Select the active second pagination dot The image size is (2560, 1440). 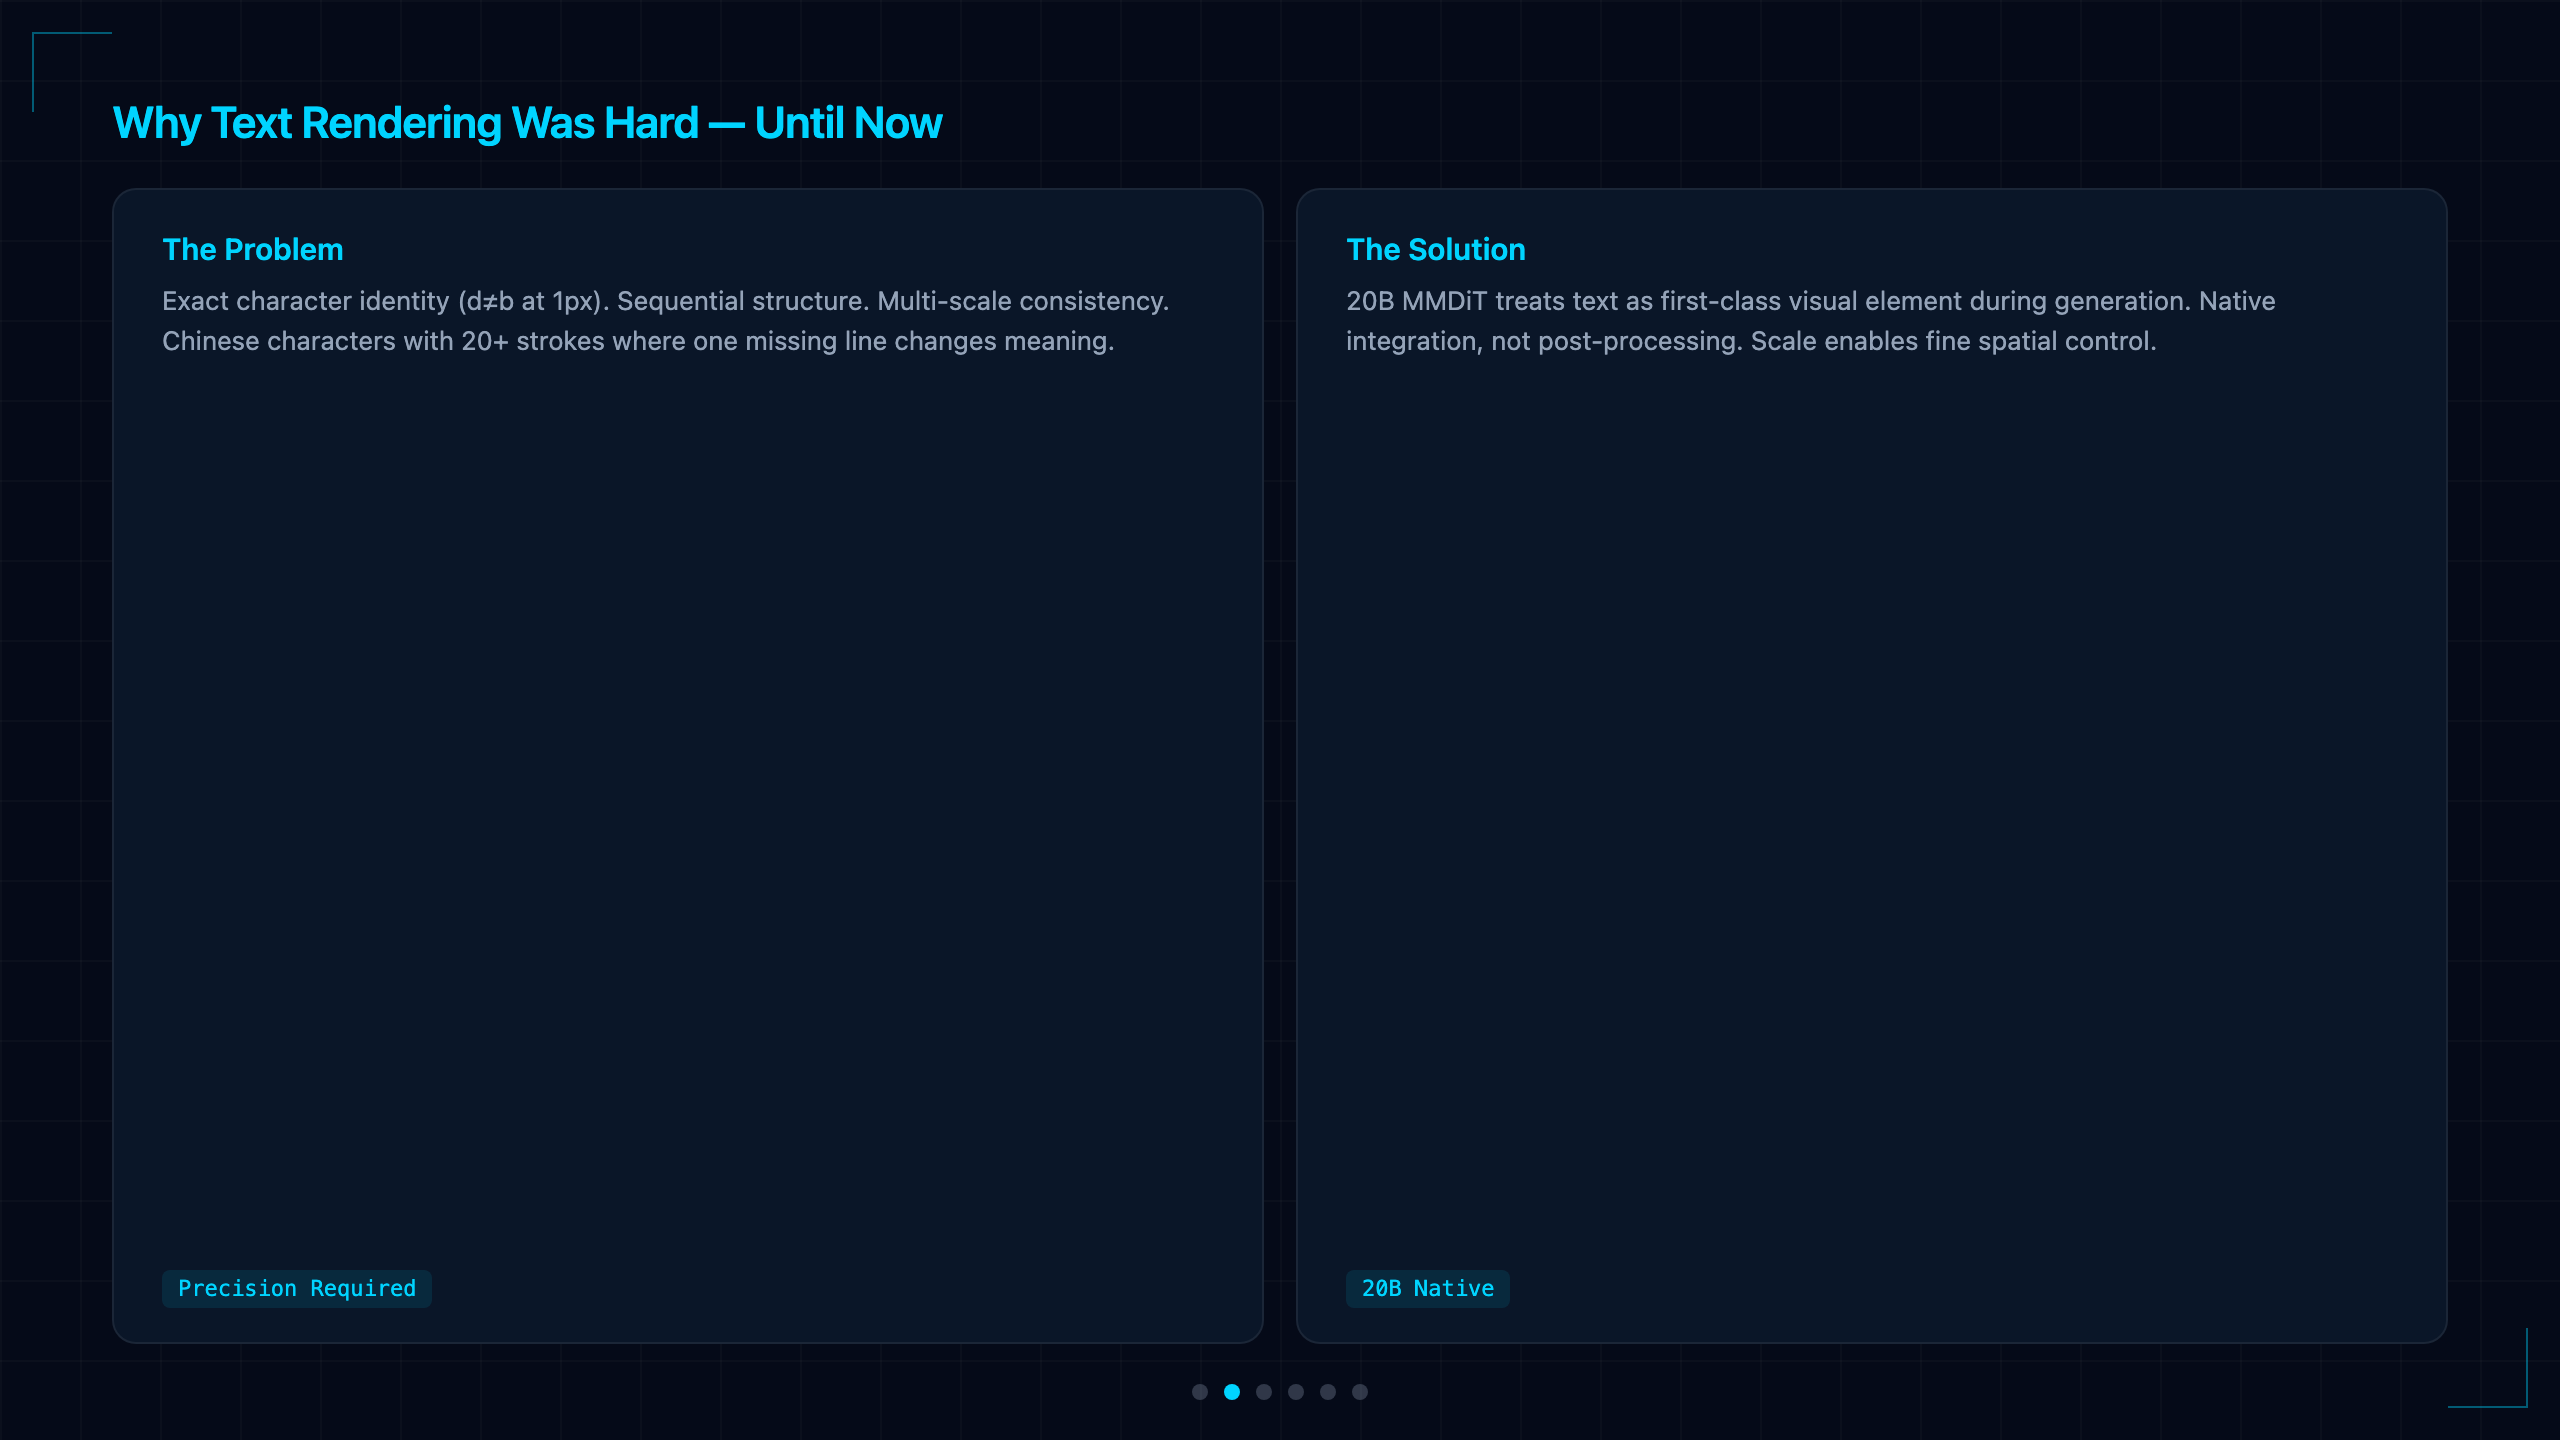(x=1232, y=1392)
